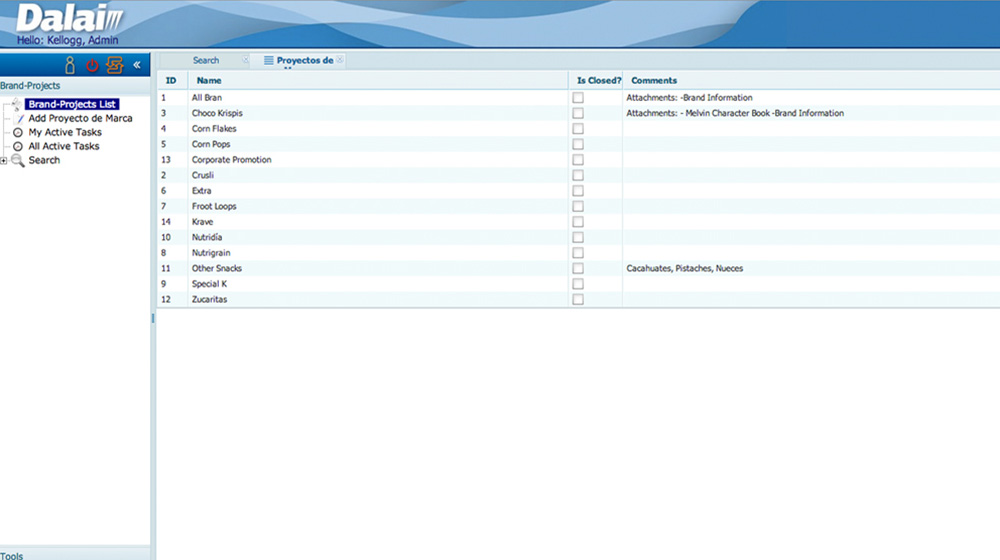Click the orange refresh arrows icon
This screenshot has height=560, width=1000.
coord(115,65)
